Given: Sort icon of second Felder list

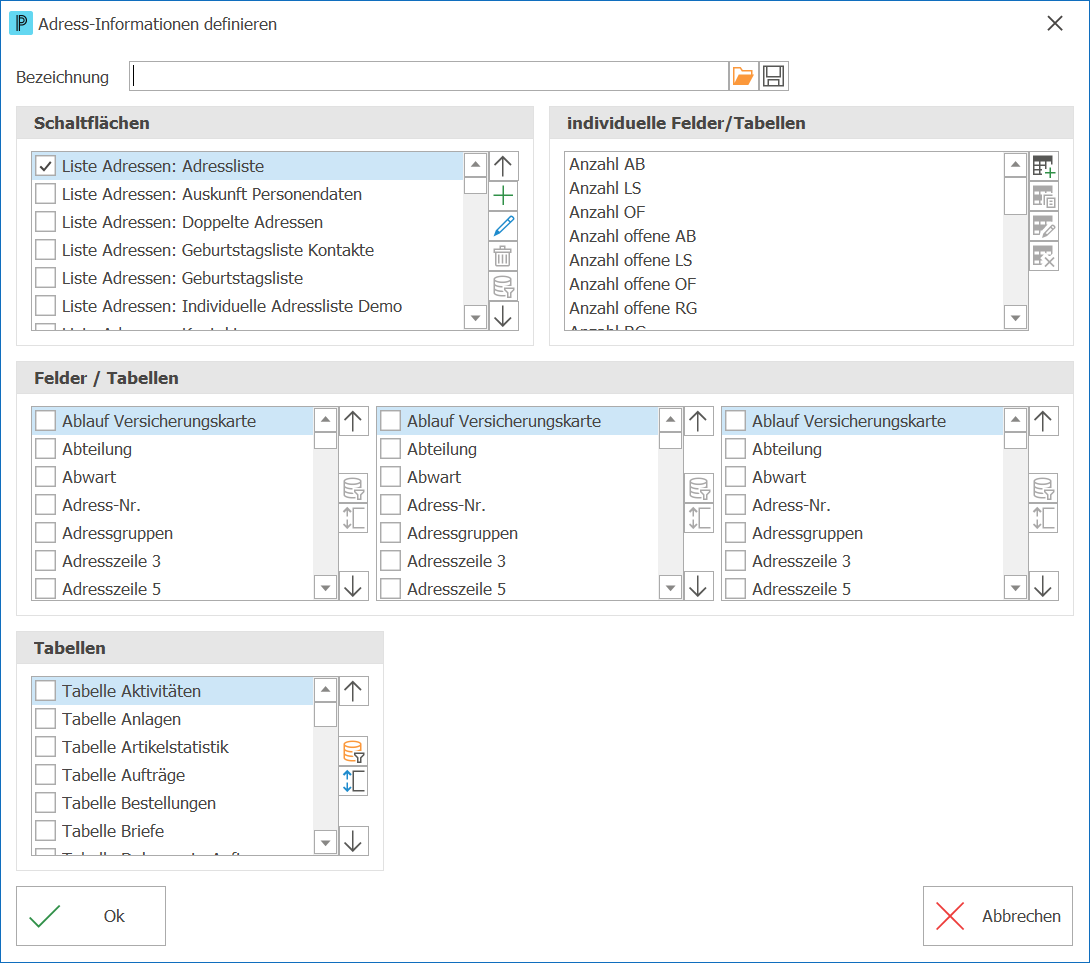Looking at the screenshot, I should point(698,518).
